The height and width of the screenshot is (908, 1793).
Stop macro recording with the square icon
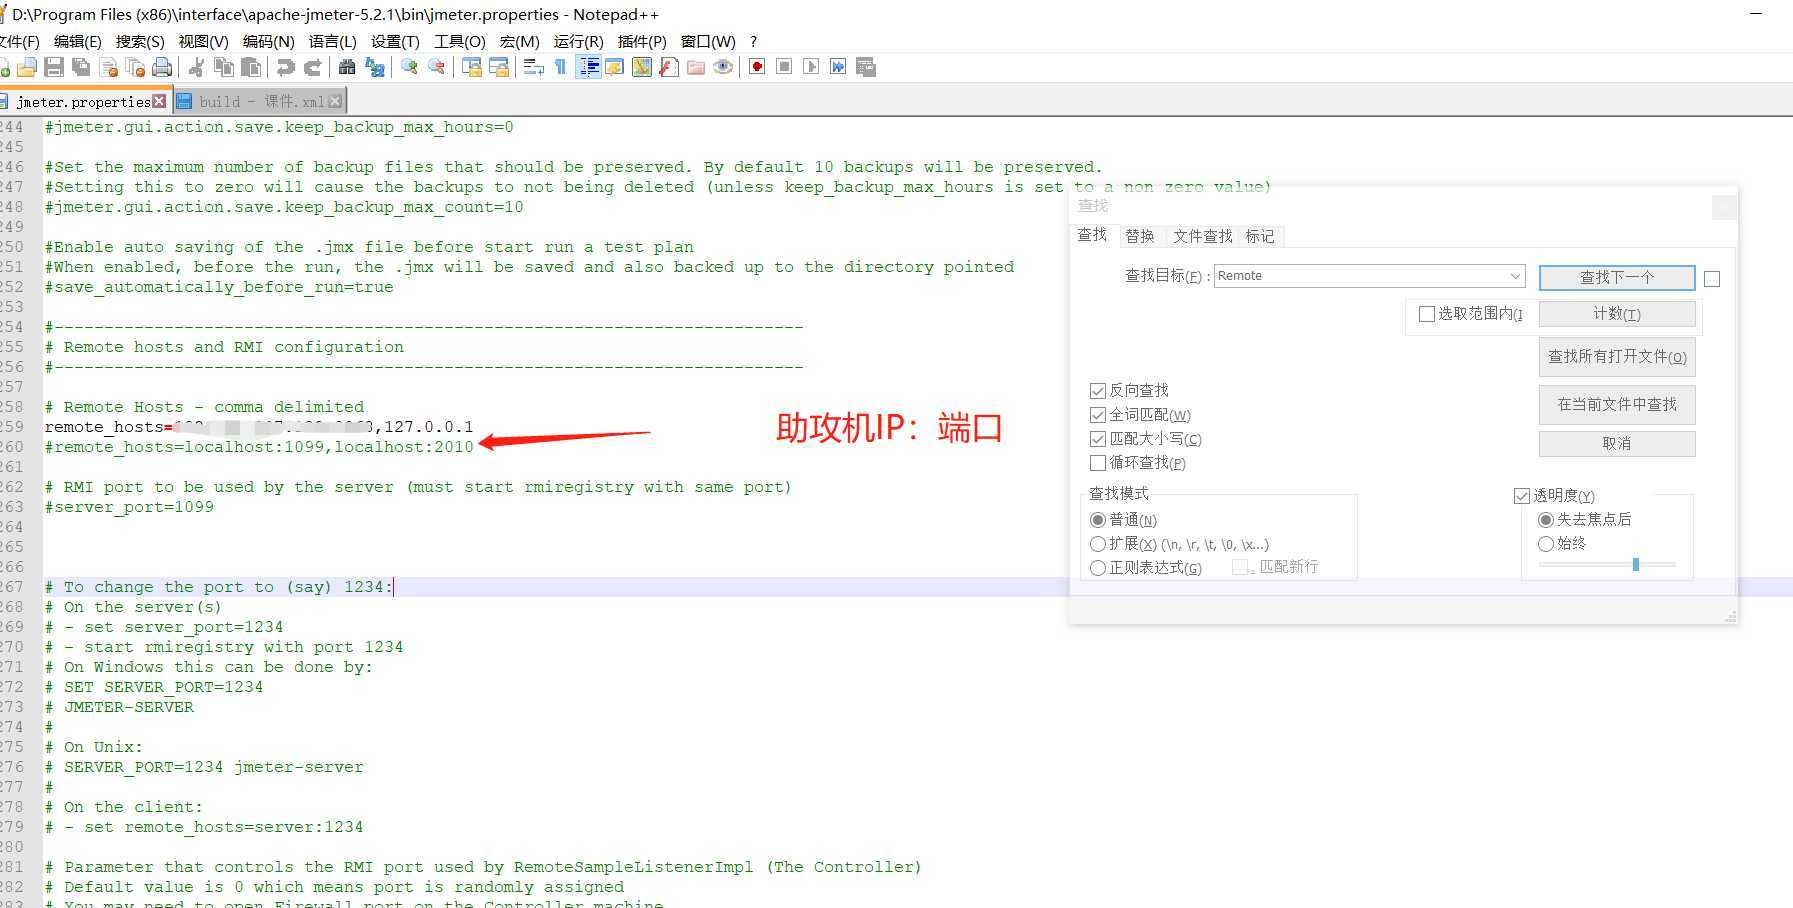tap(784, 67)
